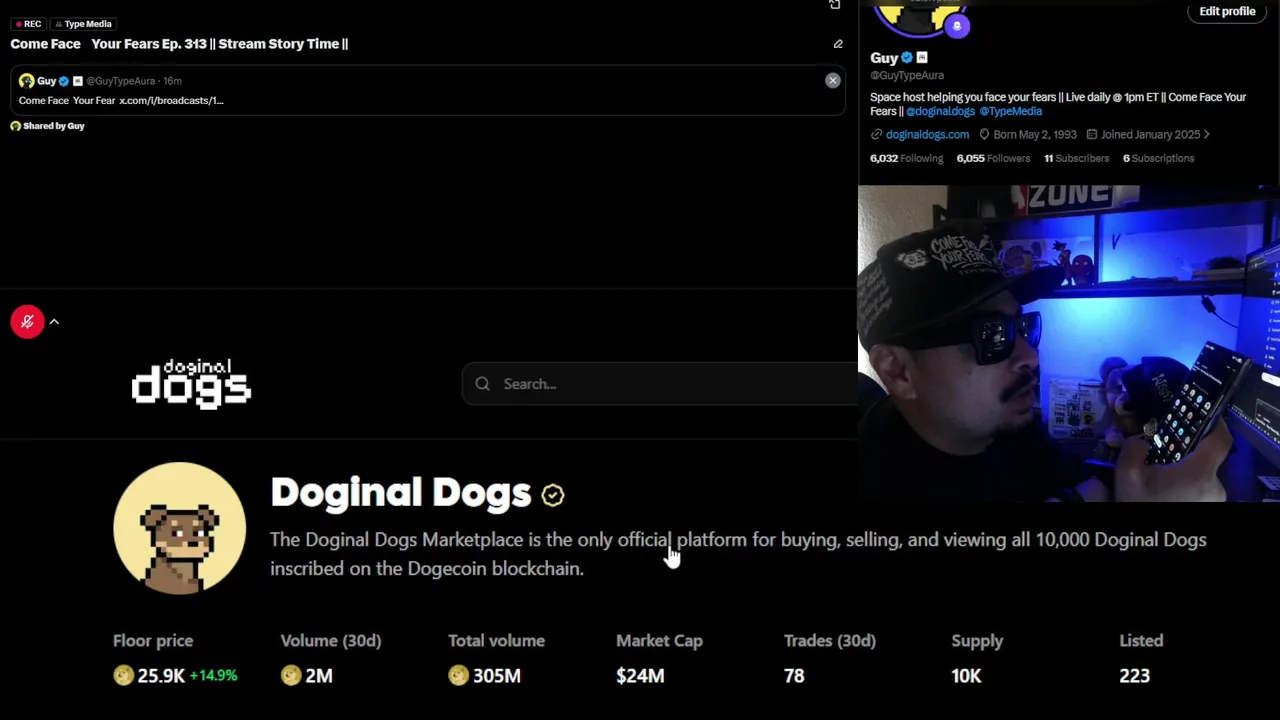The image size is (1280, 720).
Task: Click the red muted microphone button
Action: [27, 322]
